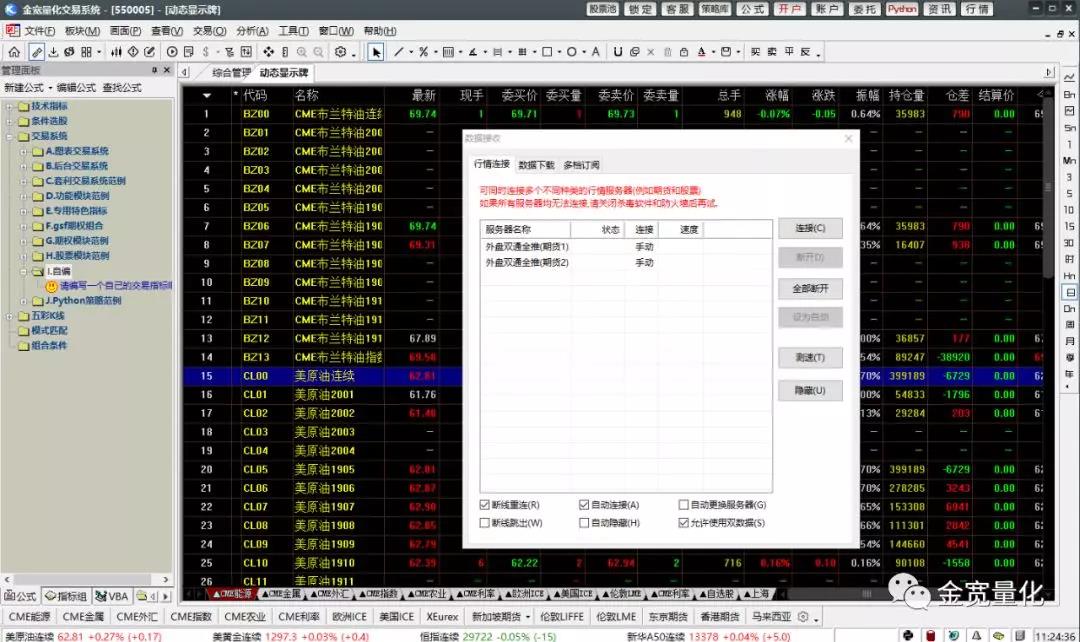Select the line drawing tool
This screenshot has height=642, width=1080.
coord(399,52)
